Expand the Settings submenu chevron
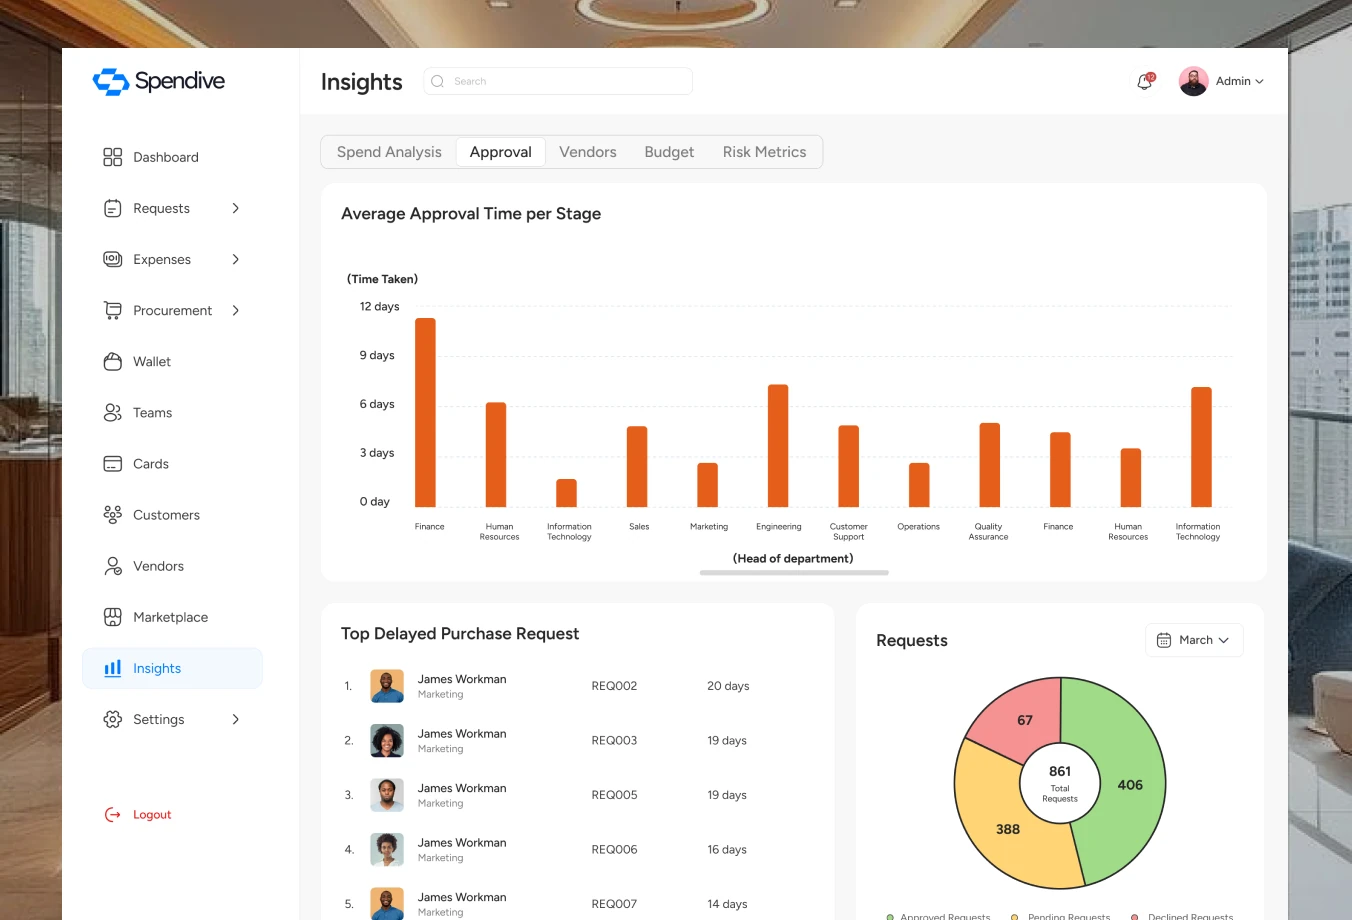Screen dimensions: 1352x920 tap(236, 719)
